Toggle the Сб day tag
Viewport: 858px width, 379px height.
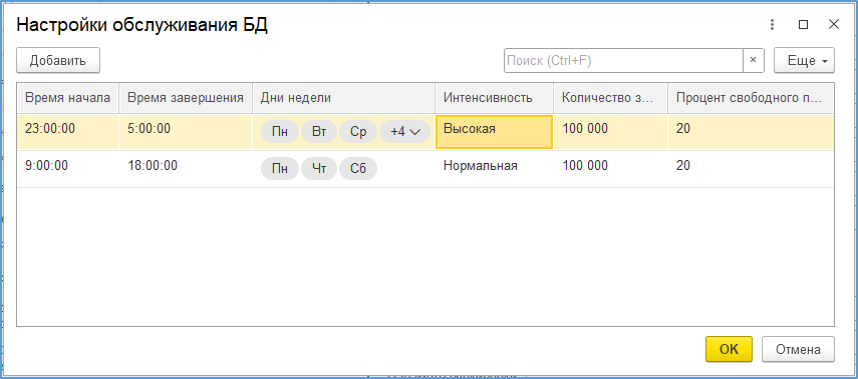[x=358, y=169]
